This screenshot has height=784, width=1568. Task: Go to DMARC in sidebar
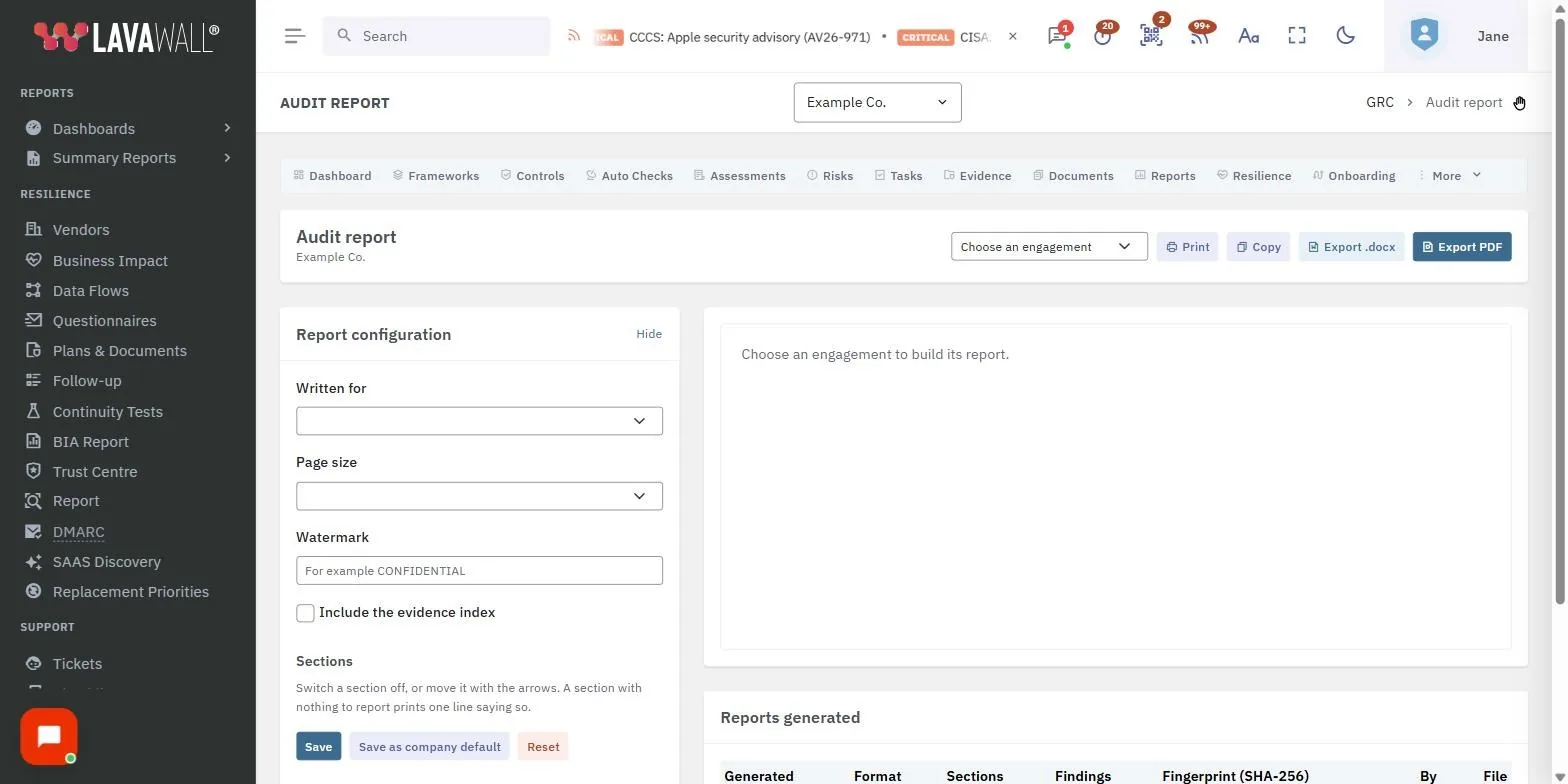coord(78,532)
